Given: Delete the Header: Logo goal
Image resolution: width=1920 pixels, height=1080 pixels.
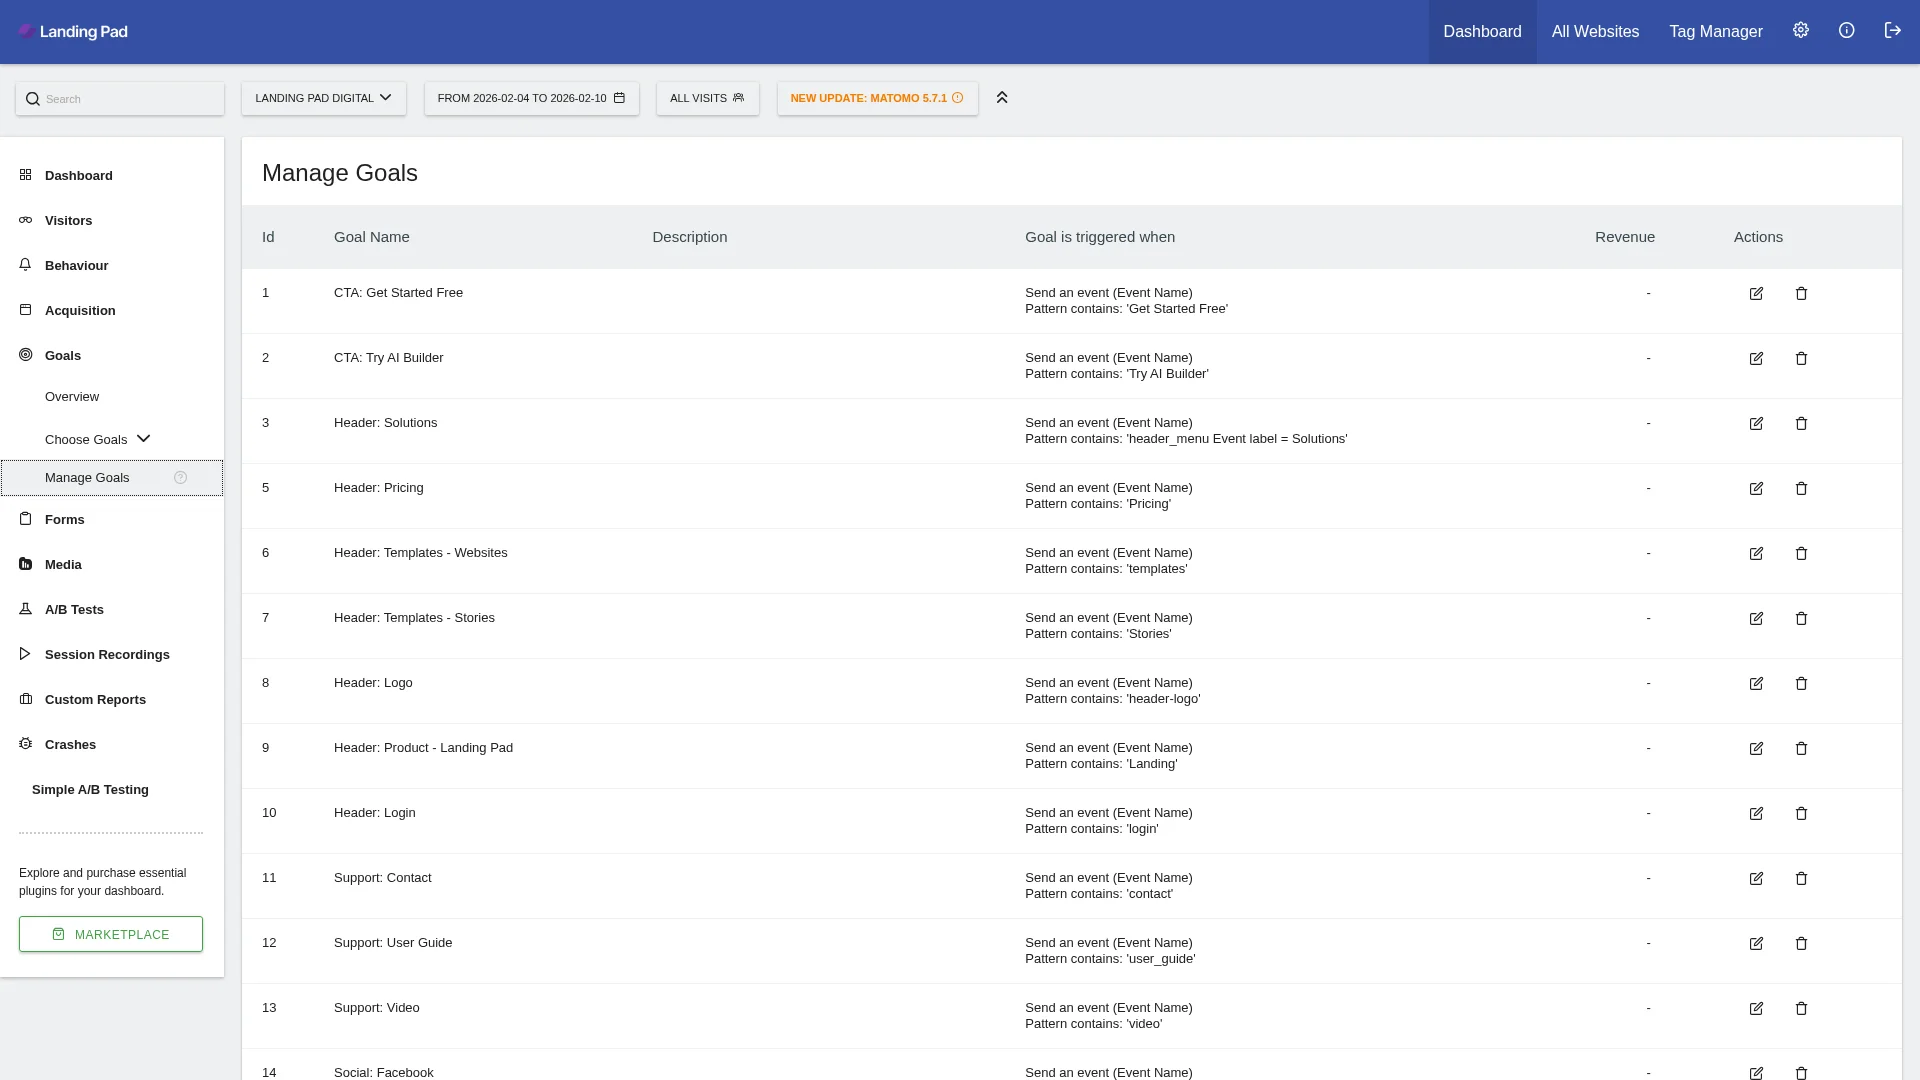Looking at the screenshot, I should point(1801,684).
